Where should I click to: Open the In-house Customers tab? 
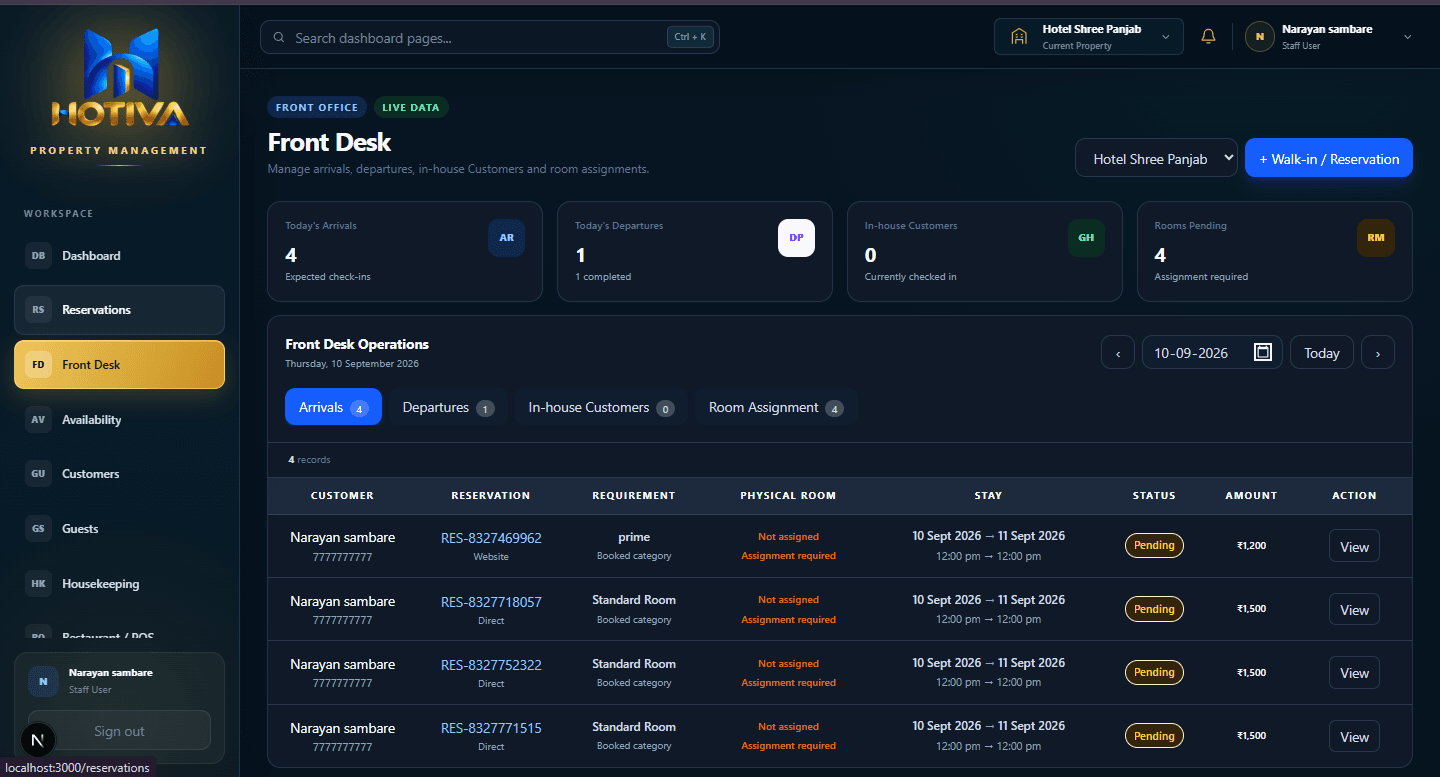601,407
